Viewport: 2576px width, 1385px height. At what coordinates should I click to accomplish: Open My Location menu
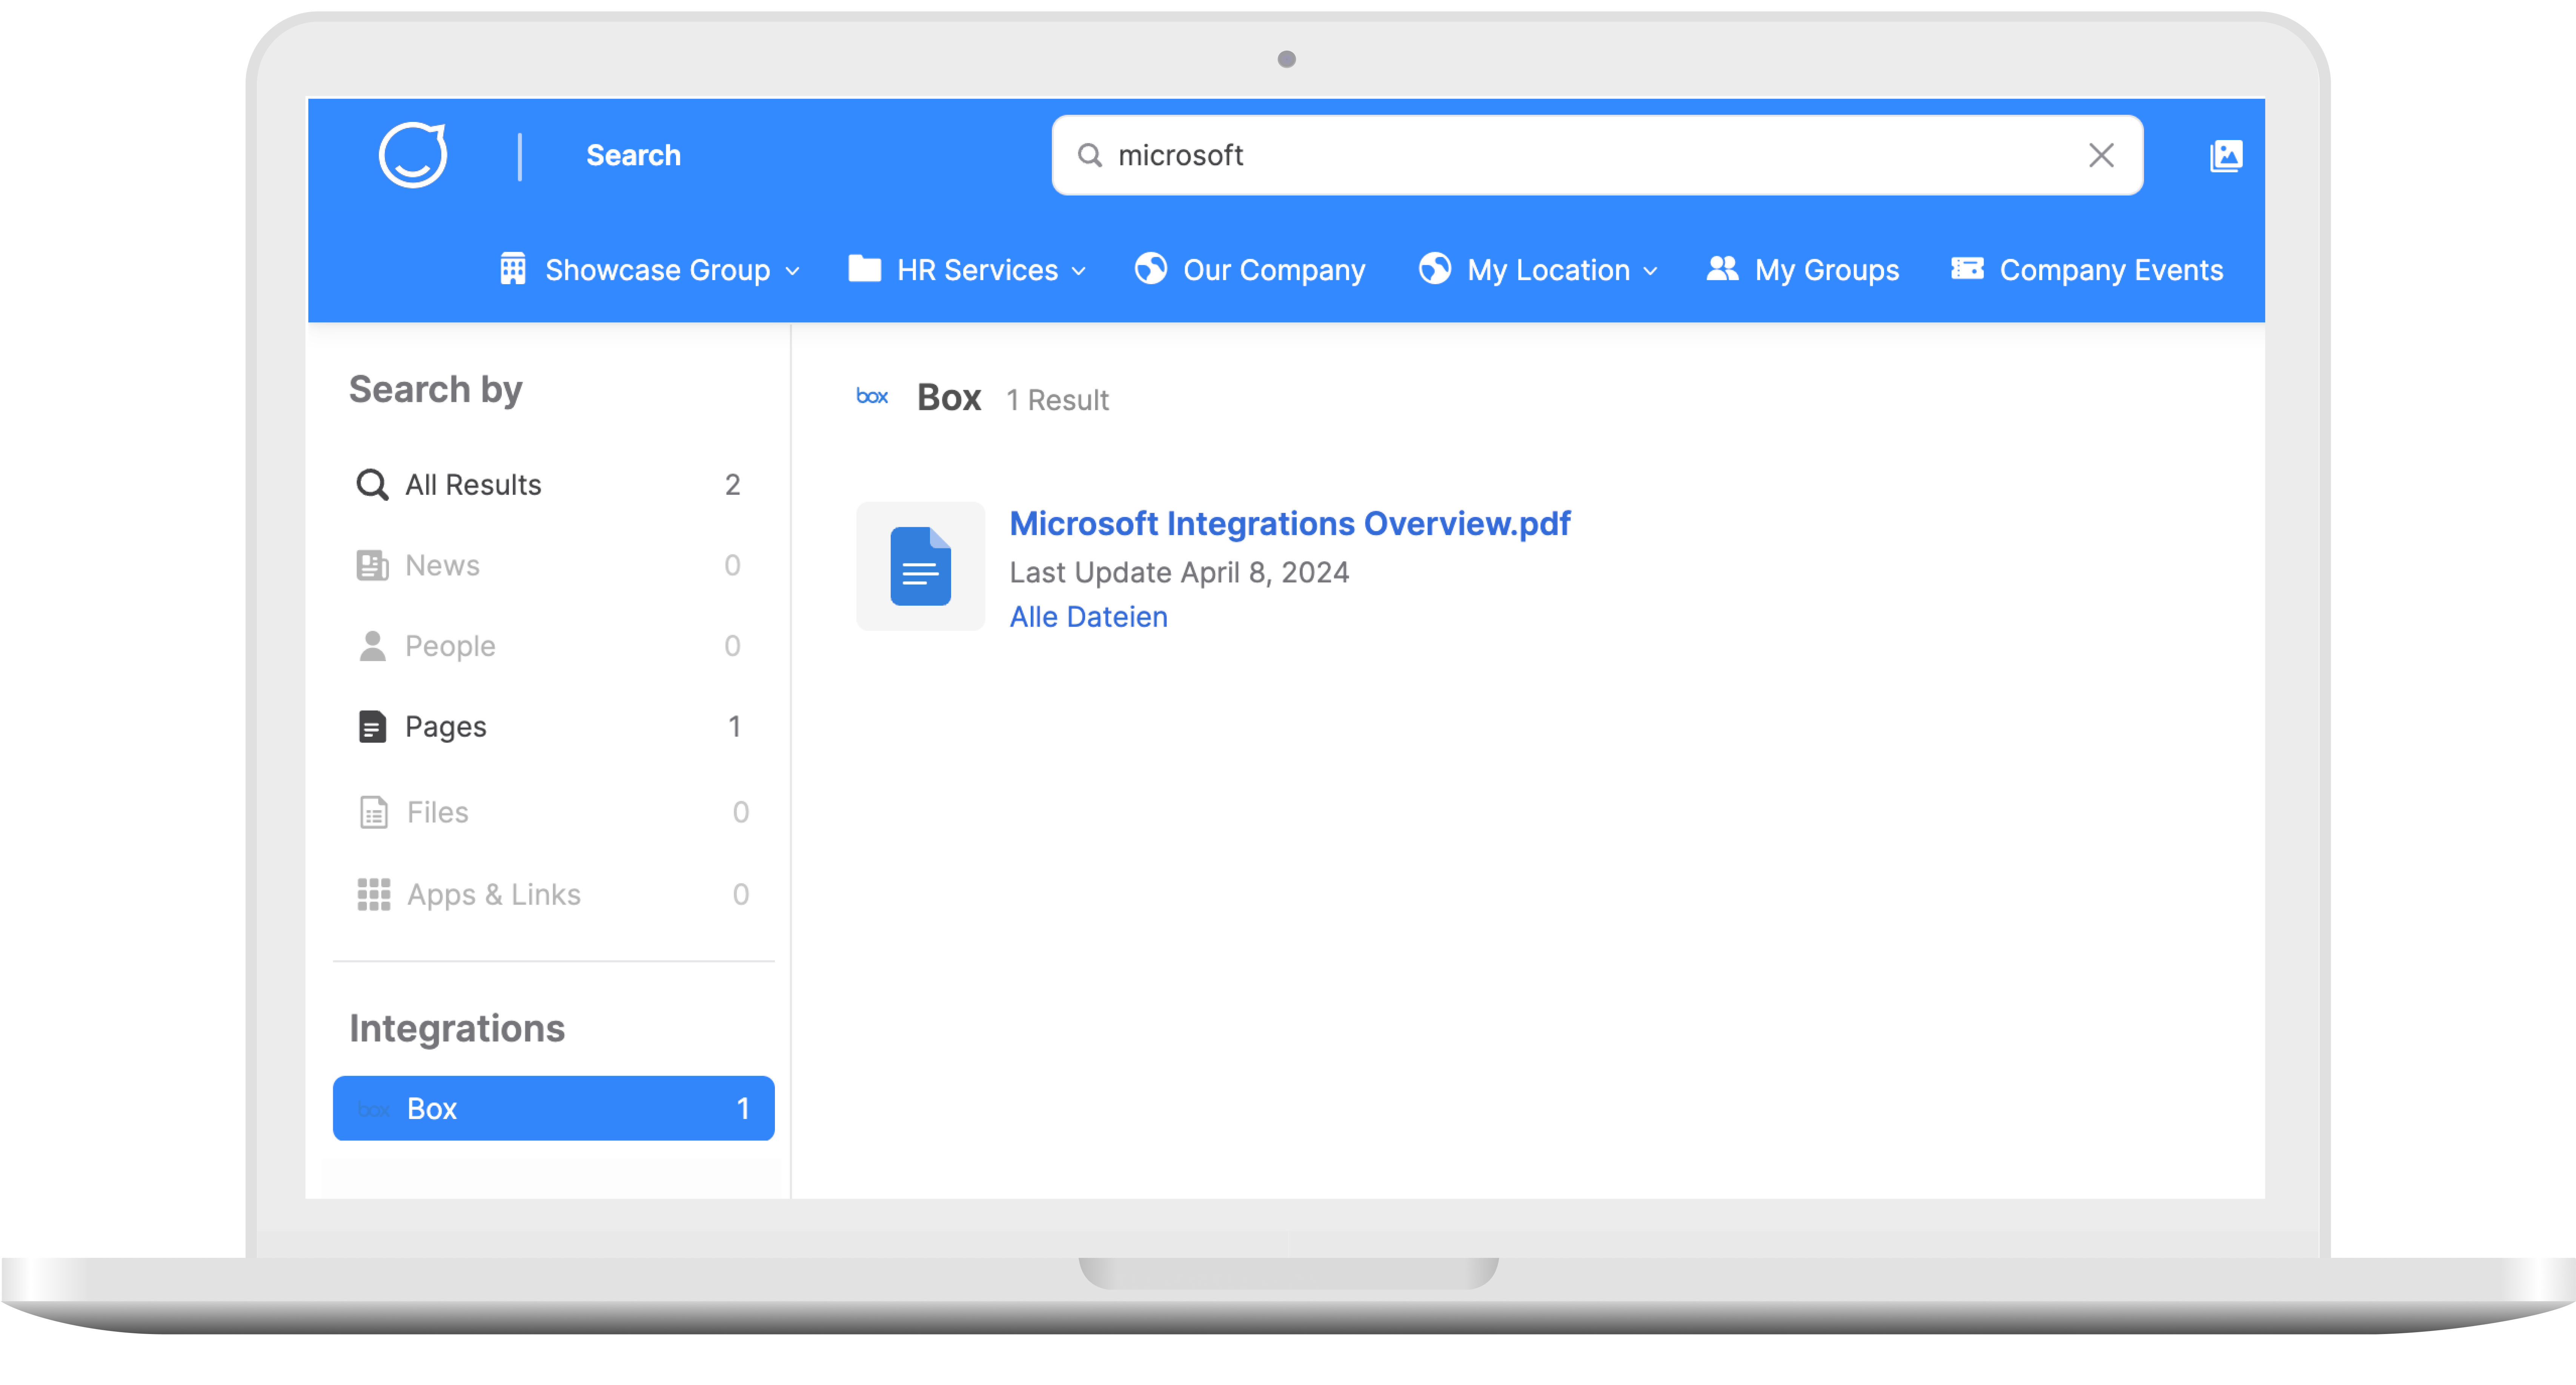pyautogui.click(x=1538, y=270)
